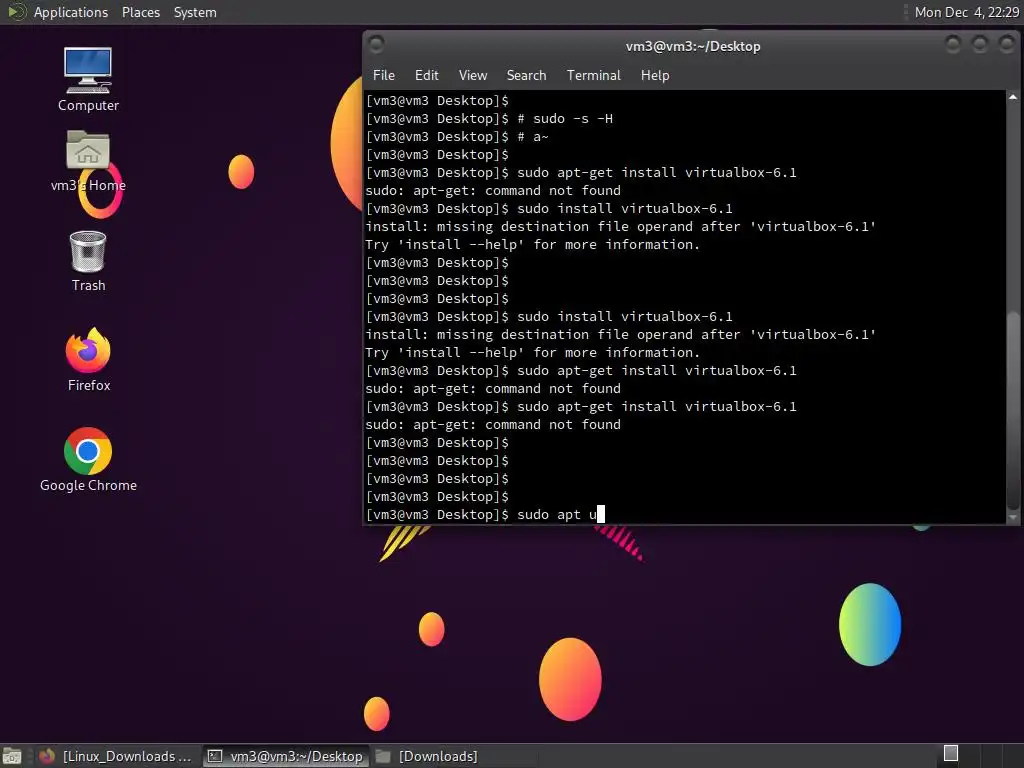The width and height of the screenshot is (1024, 768).
Task: Open the terminal Help menu
Action: coord(654,75)
